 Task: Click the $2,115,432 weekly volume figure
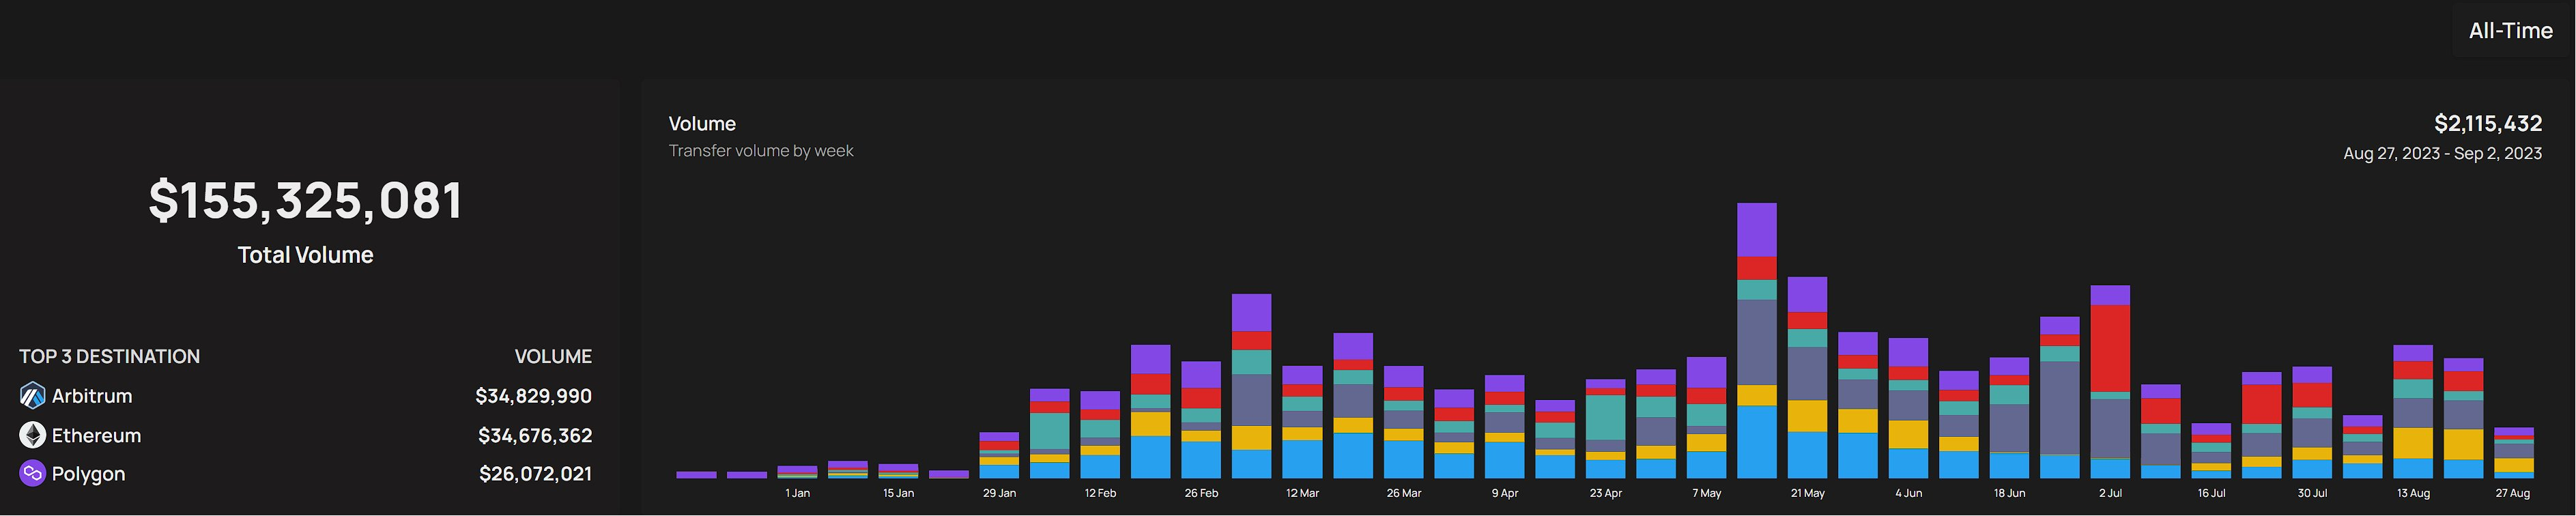(2487, 124)
